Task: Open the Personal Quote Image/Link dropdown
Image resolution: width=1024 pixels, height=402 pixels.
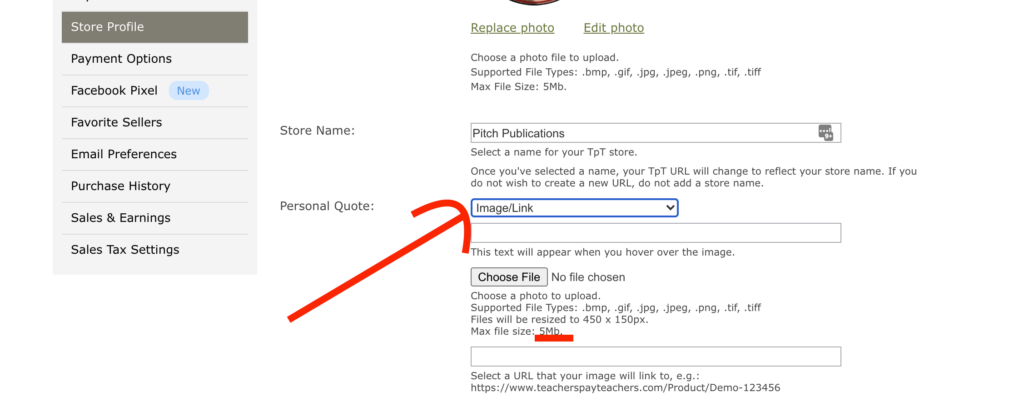Action: pyautogui.click(x=575, y=208)
